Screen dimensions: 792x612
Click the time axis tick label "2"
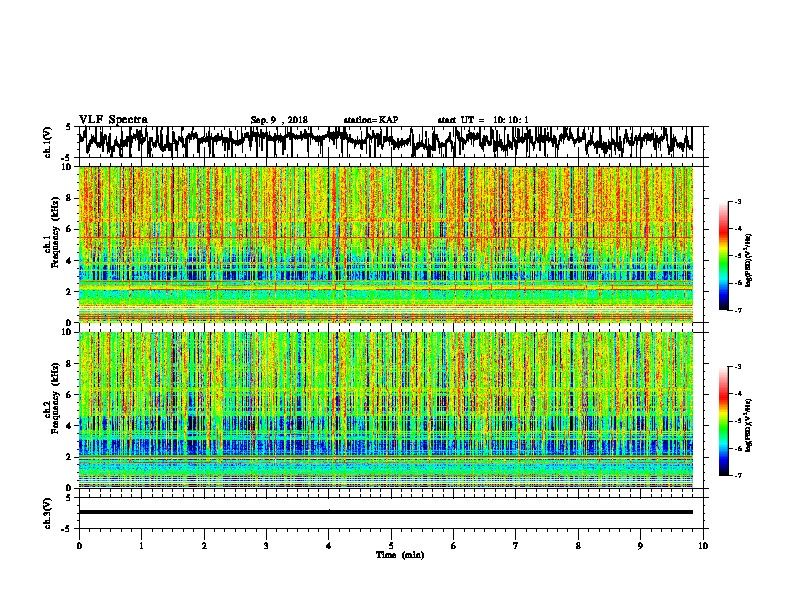point(204,546)
